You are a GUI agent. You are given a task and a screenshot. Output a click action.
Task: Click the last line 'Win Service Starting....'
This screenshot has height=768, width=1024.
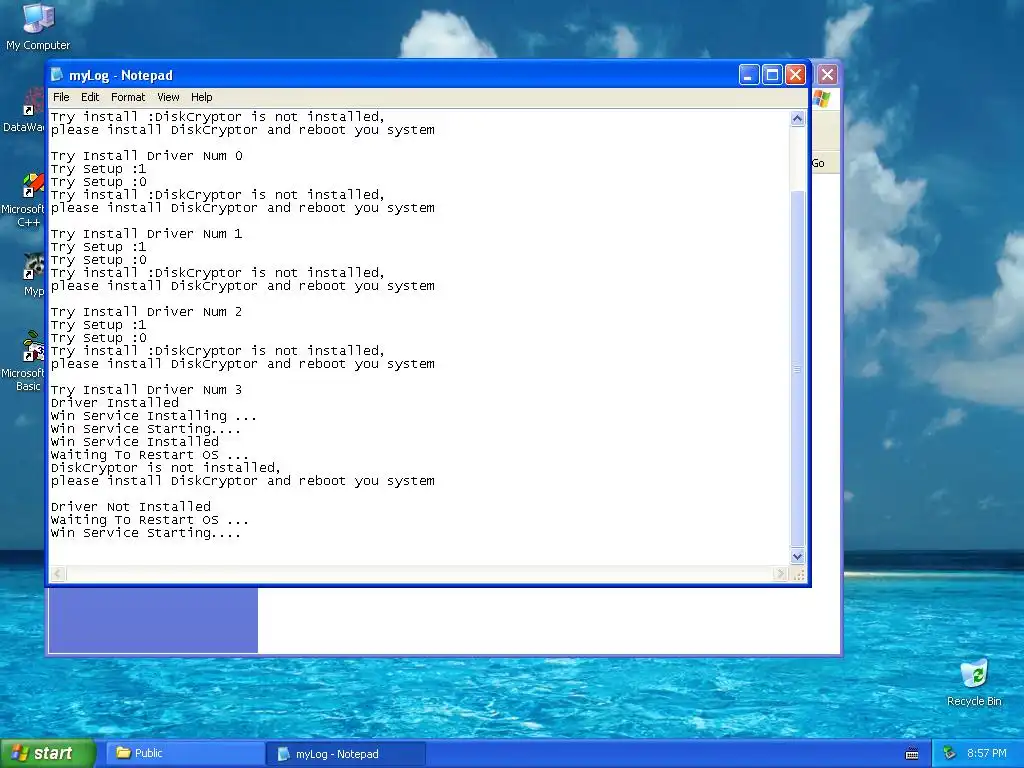click(x=146, y=533)
